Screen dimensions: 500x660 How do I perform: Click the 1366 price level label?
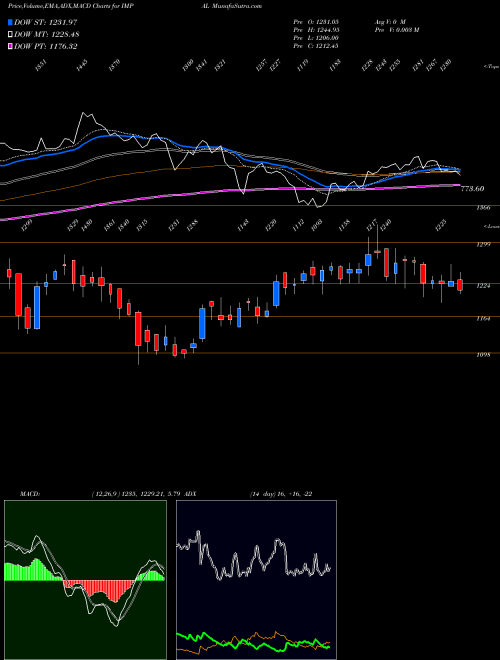point(482,208)
